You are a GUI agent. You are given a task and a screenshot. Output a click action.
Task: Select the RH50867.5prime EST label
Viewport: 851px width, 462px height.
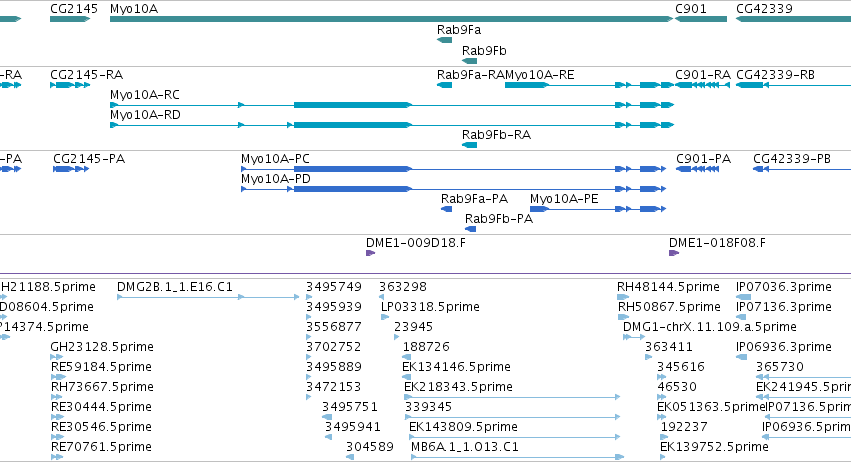(669, 307)
